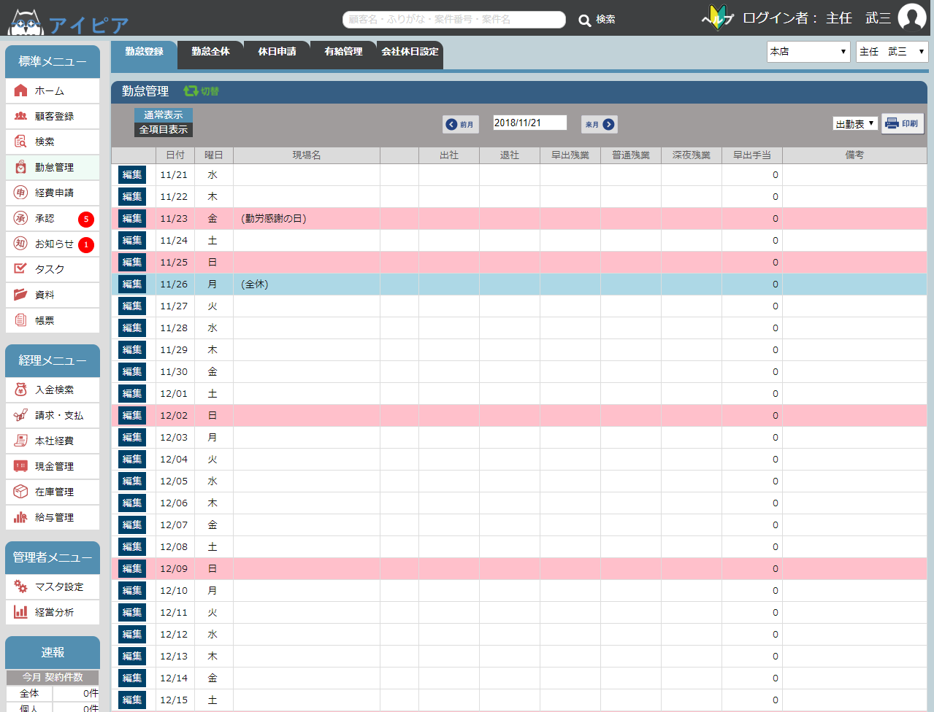Open お知らせ notifications in the sidebar
The width and height of the screenshot is (934, 712).
[52, 244]
